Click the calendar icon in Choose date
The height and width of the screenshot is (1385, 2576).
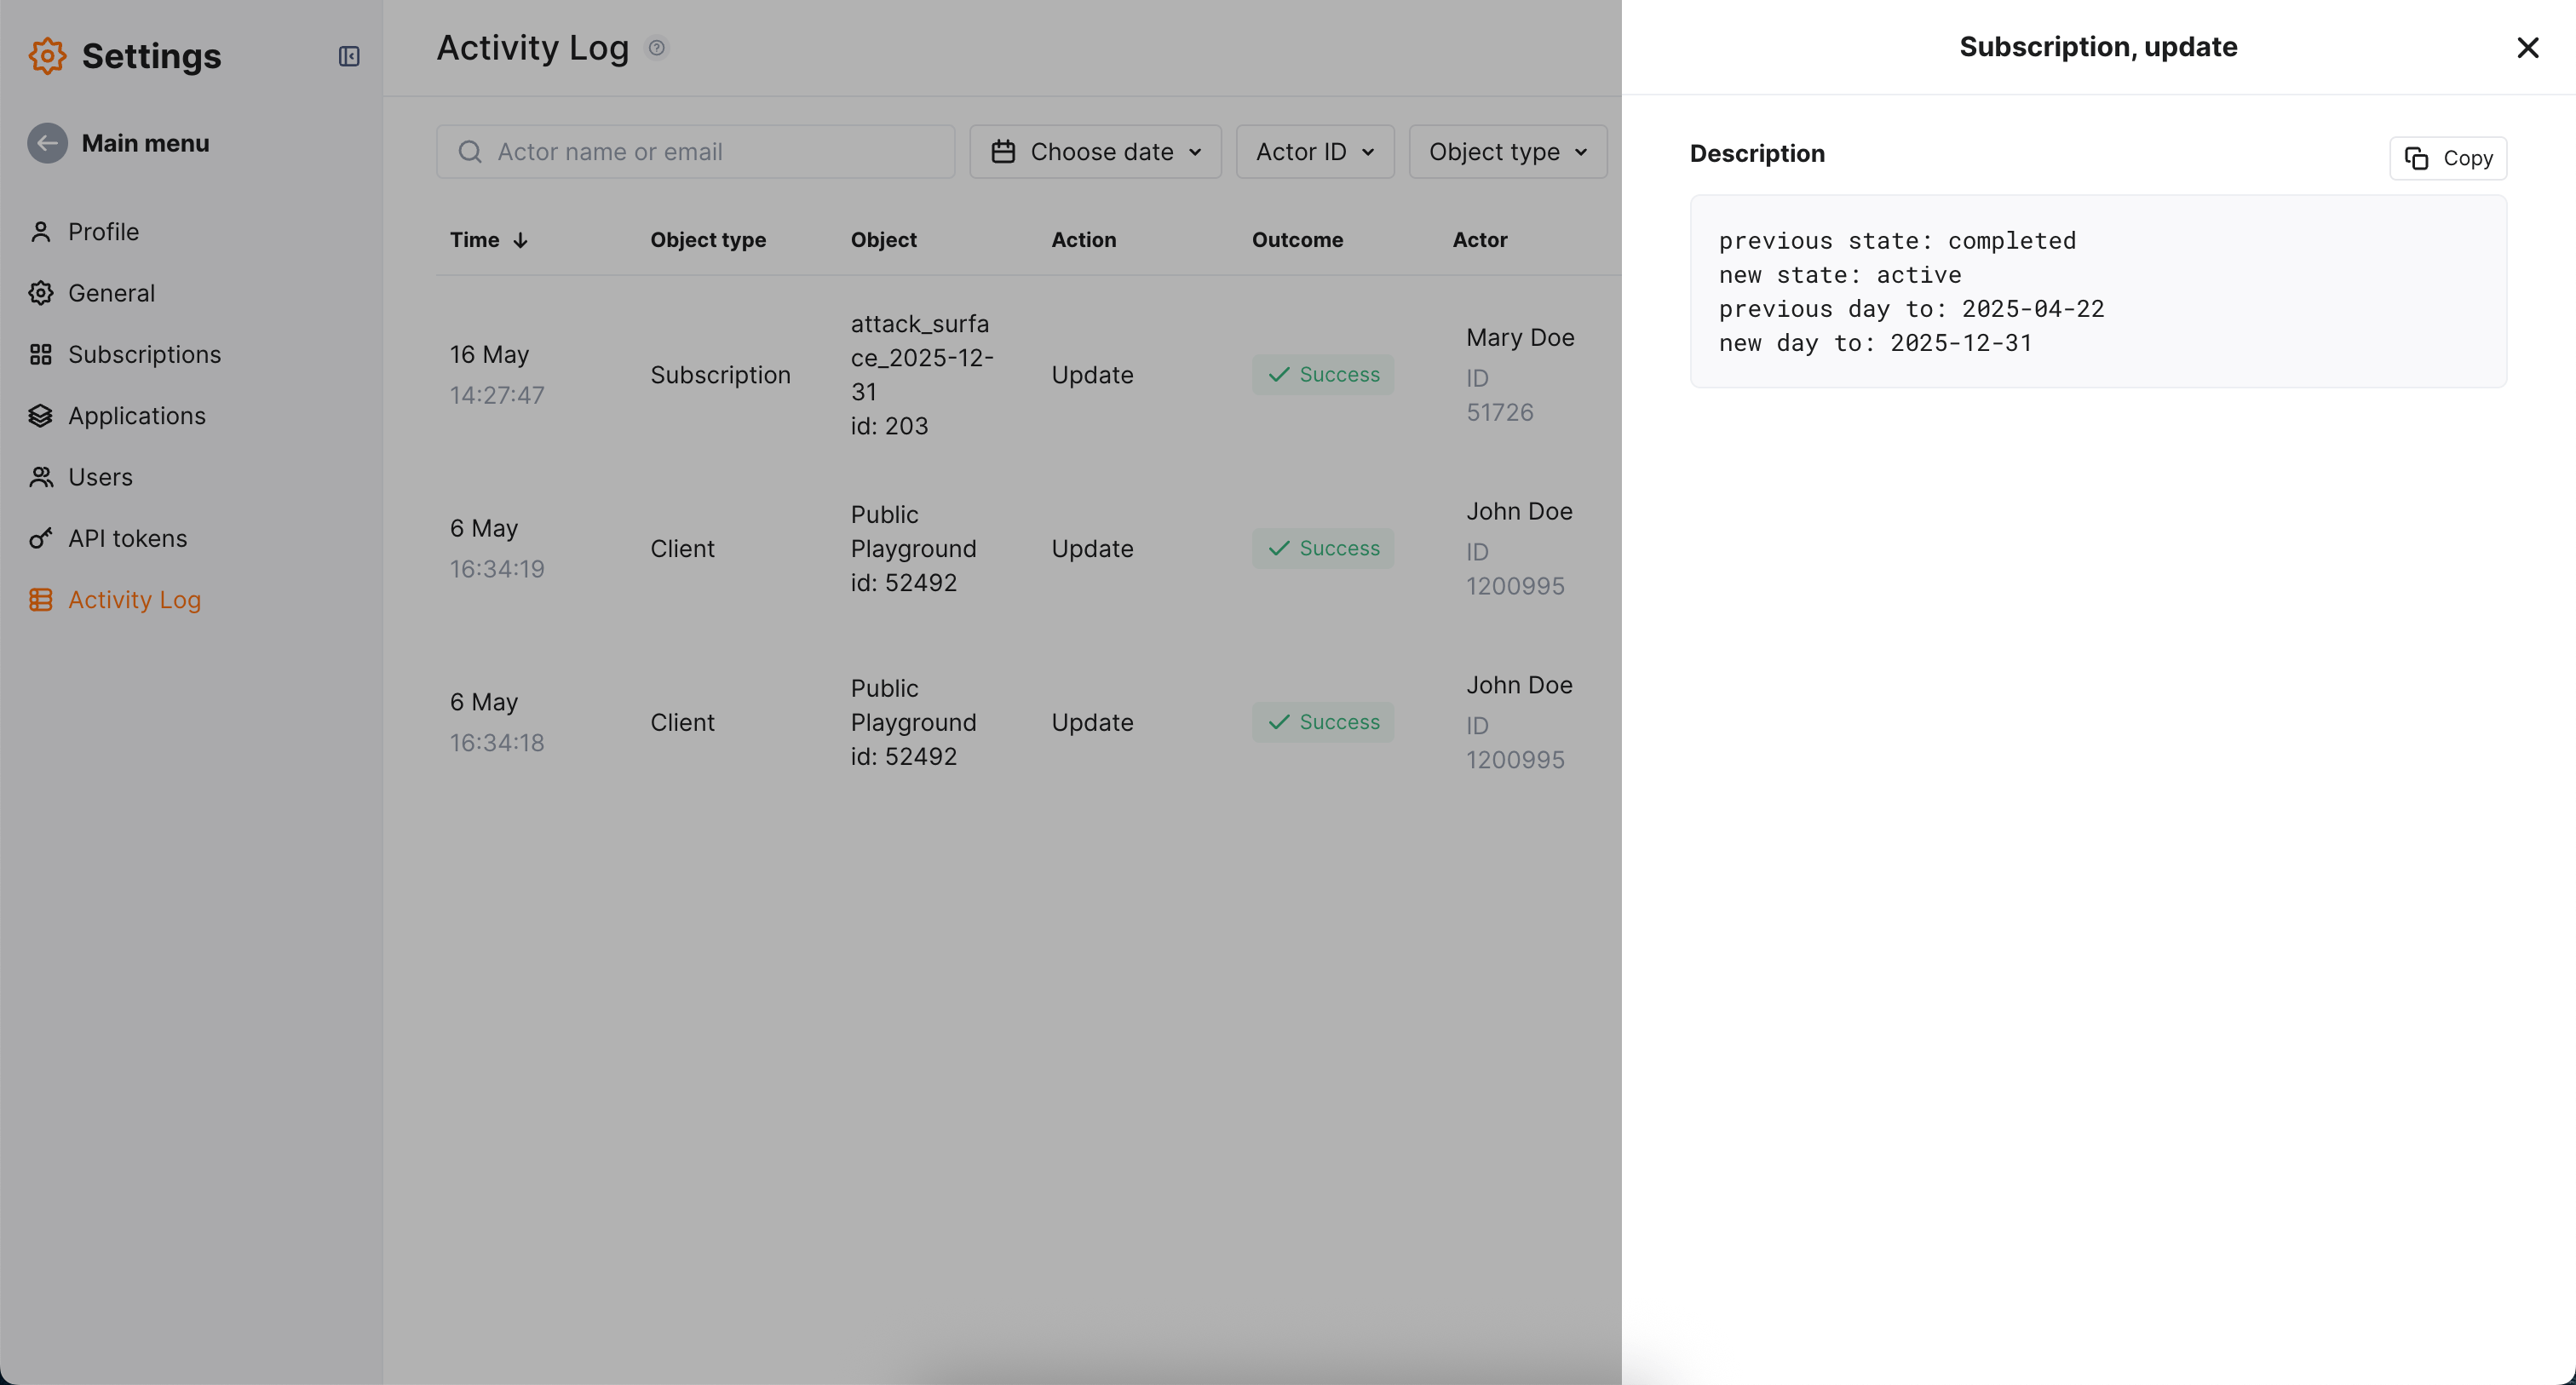[x=1003, y=152]
